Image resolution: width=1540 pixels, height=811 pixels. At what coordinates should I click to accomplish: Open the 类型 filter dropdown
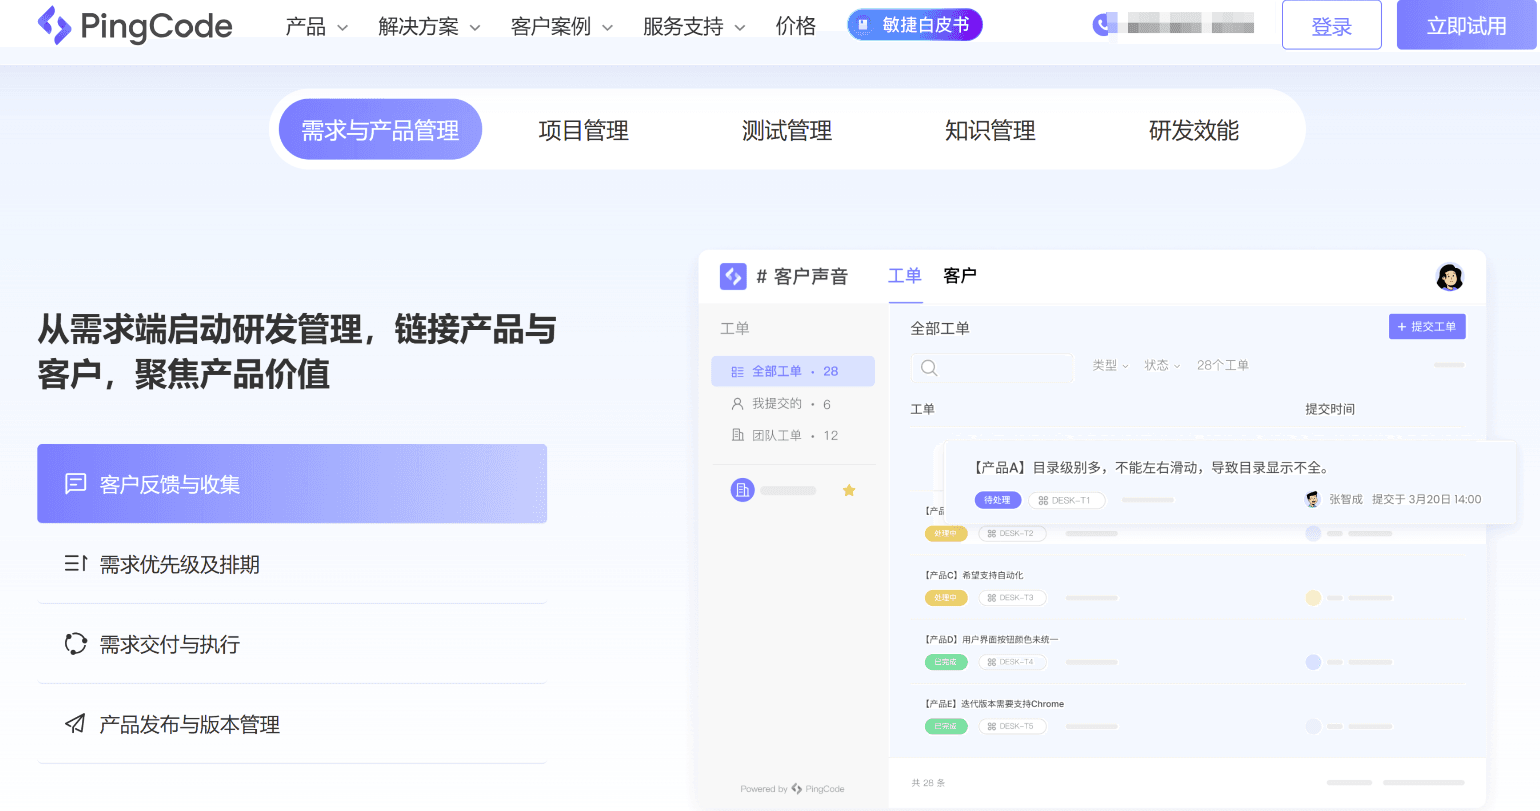click(1110, 366)
